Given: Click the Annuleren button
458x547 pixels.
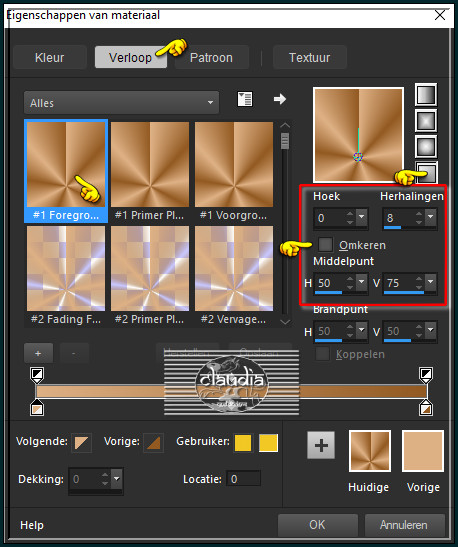Looking at the screenshot, I should (x=404, y=525).
